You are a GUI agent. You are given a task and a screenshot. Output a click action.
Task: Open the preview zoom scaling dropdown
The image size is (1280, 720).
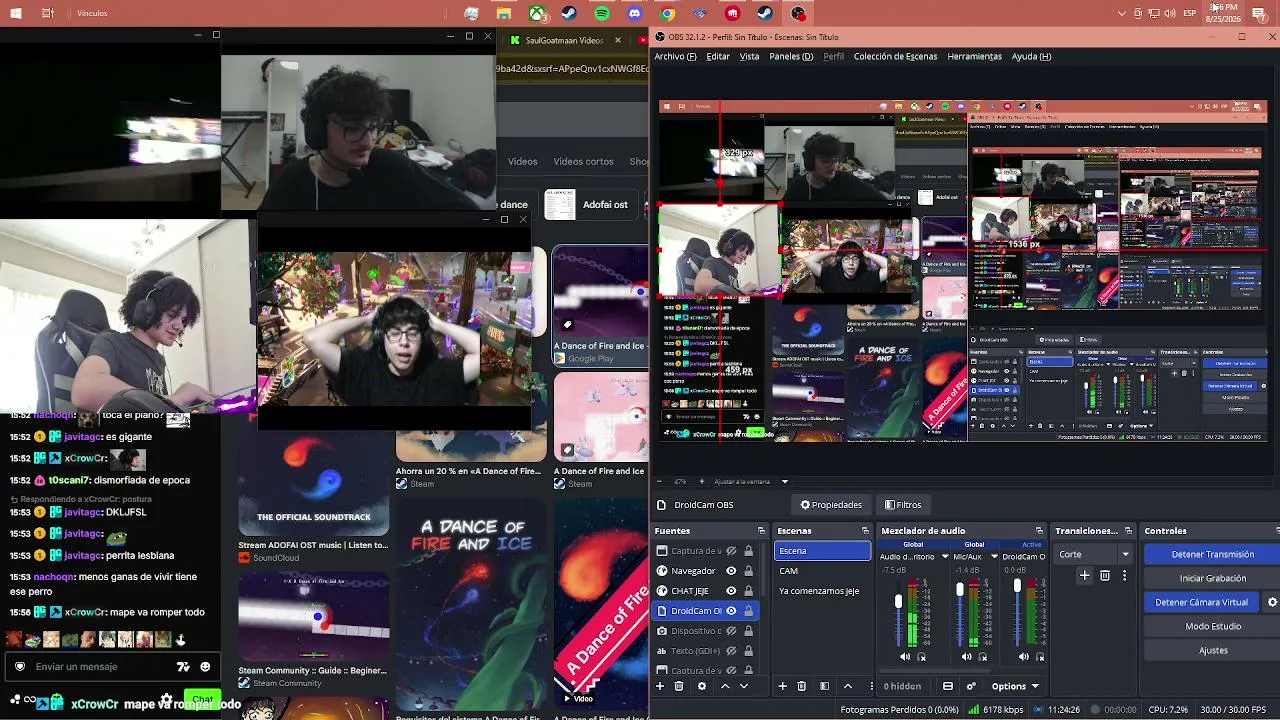(785, 482)
